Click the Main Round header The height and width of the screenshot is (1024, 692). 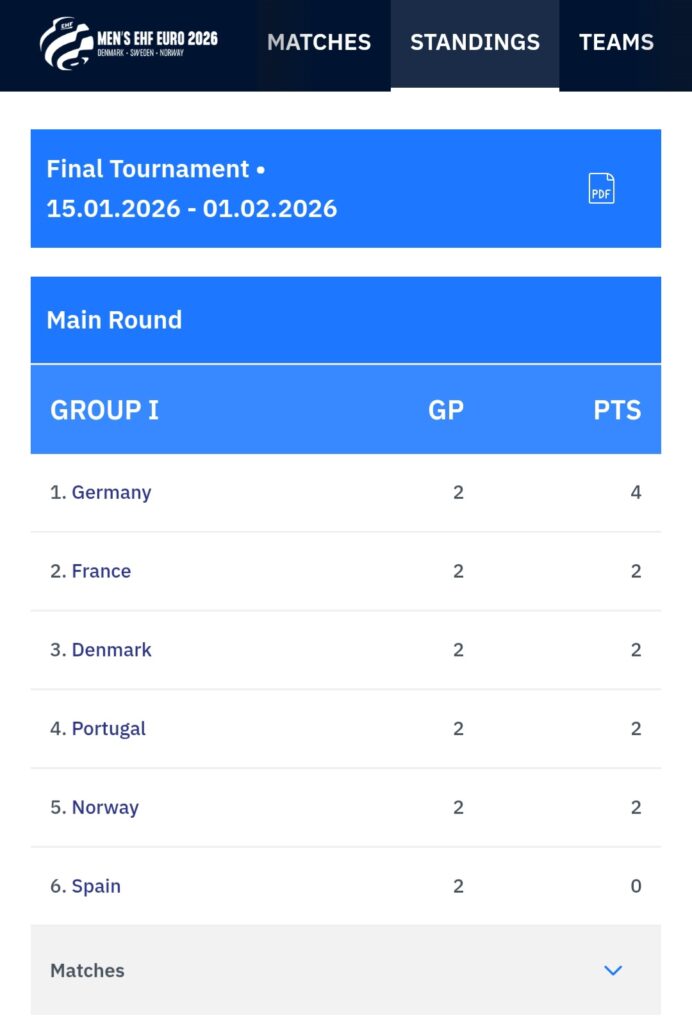tap(114, 320)
